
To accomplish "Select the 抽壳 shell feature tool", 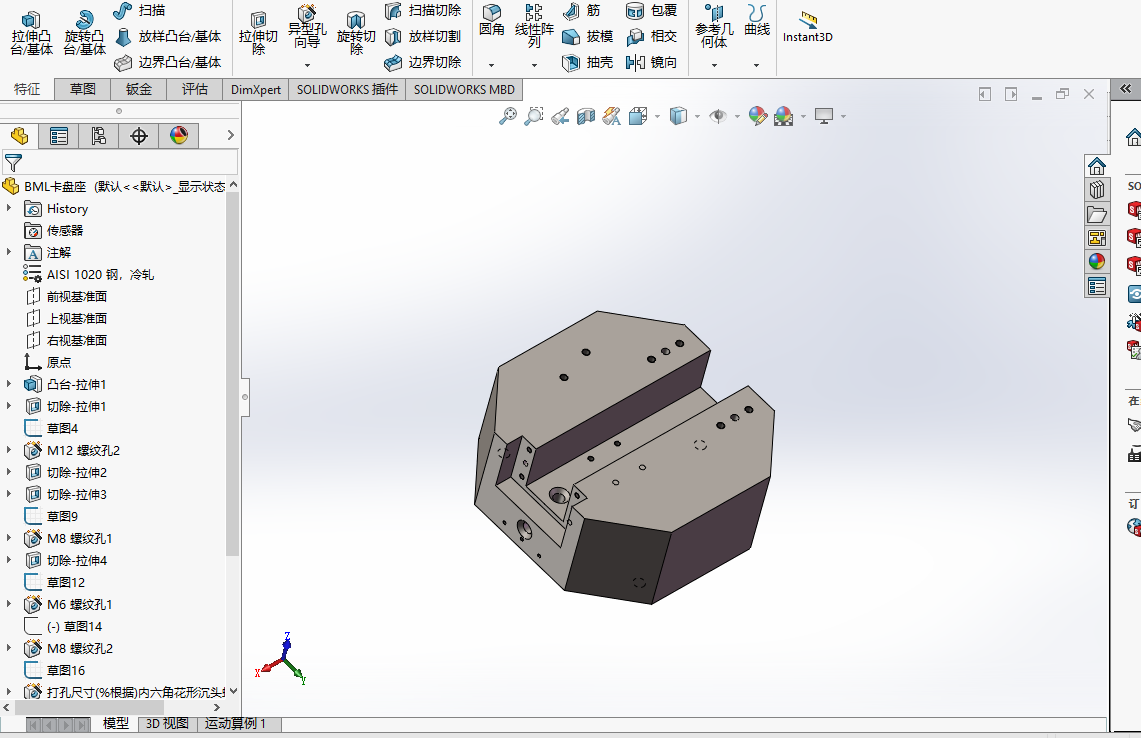I will click(588, 62).
